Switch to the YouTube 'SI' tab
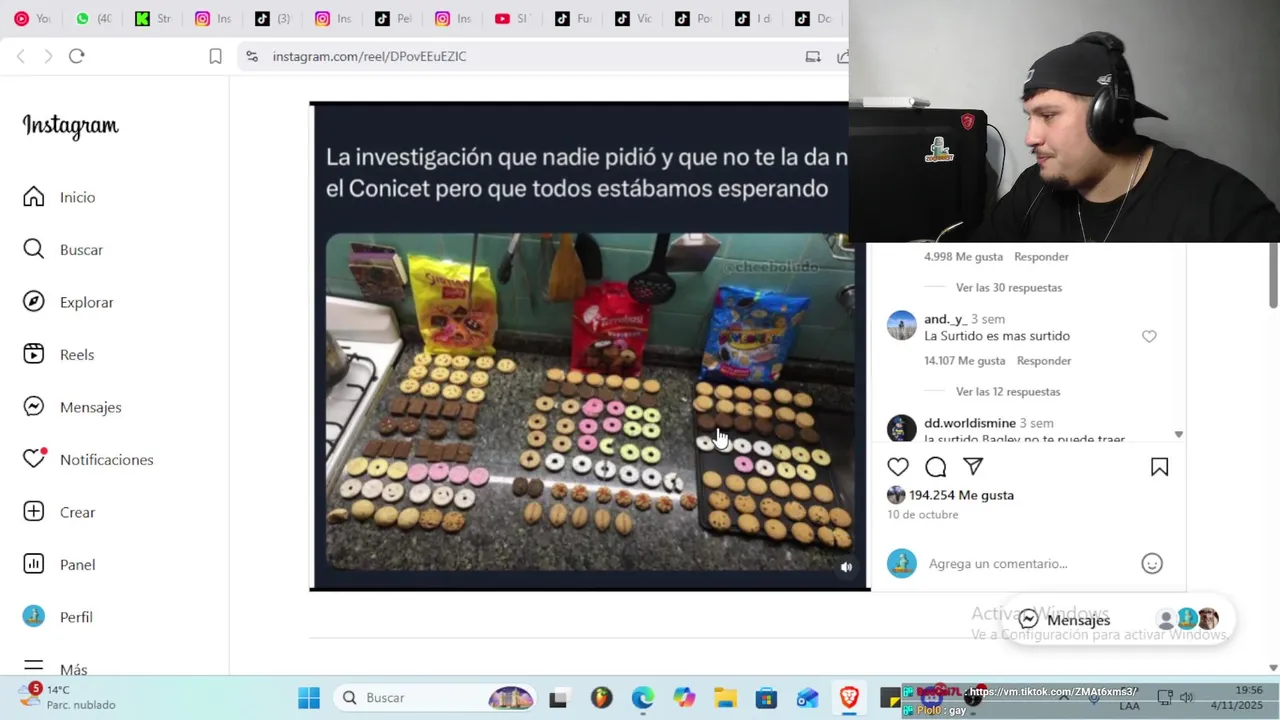This screenshot has height=720, width=1280. [x=512, y=18]
